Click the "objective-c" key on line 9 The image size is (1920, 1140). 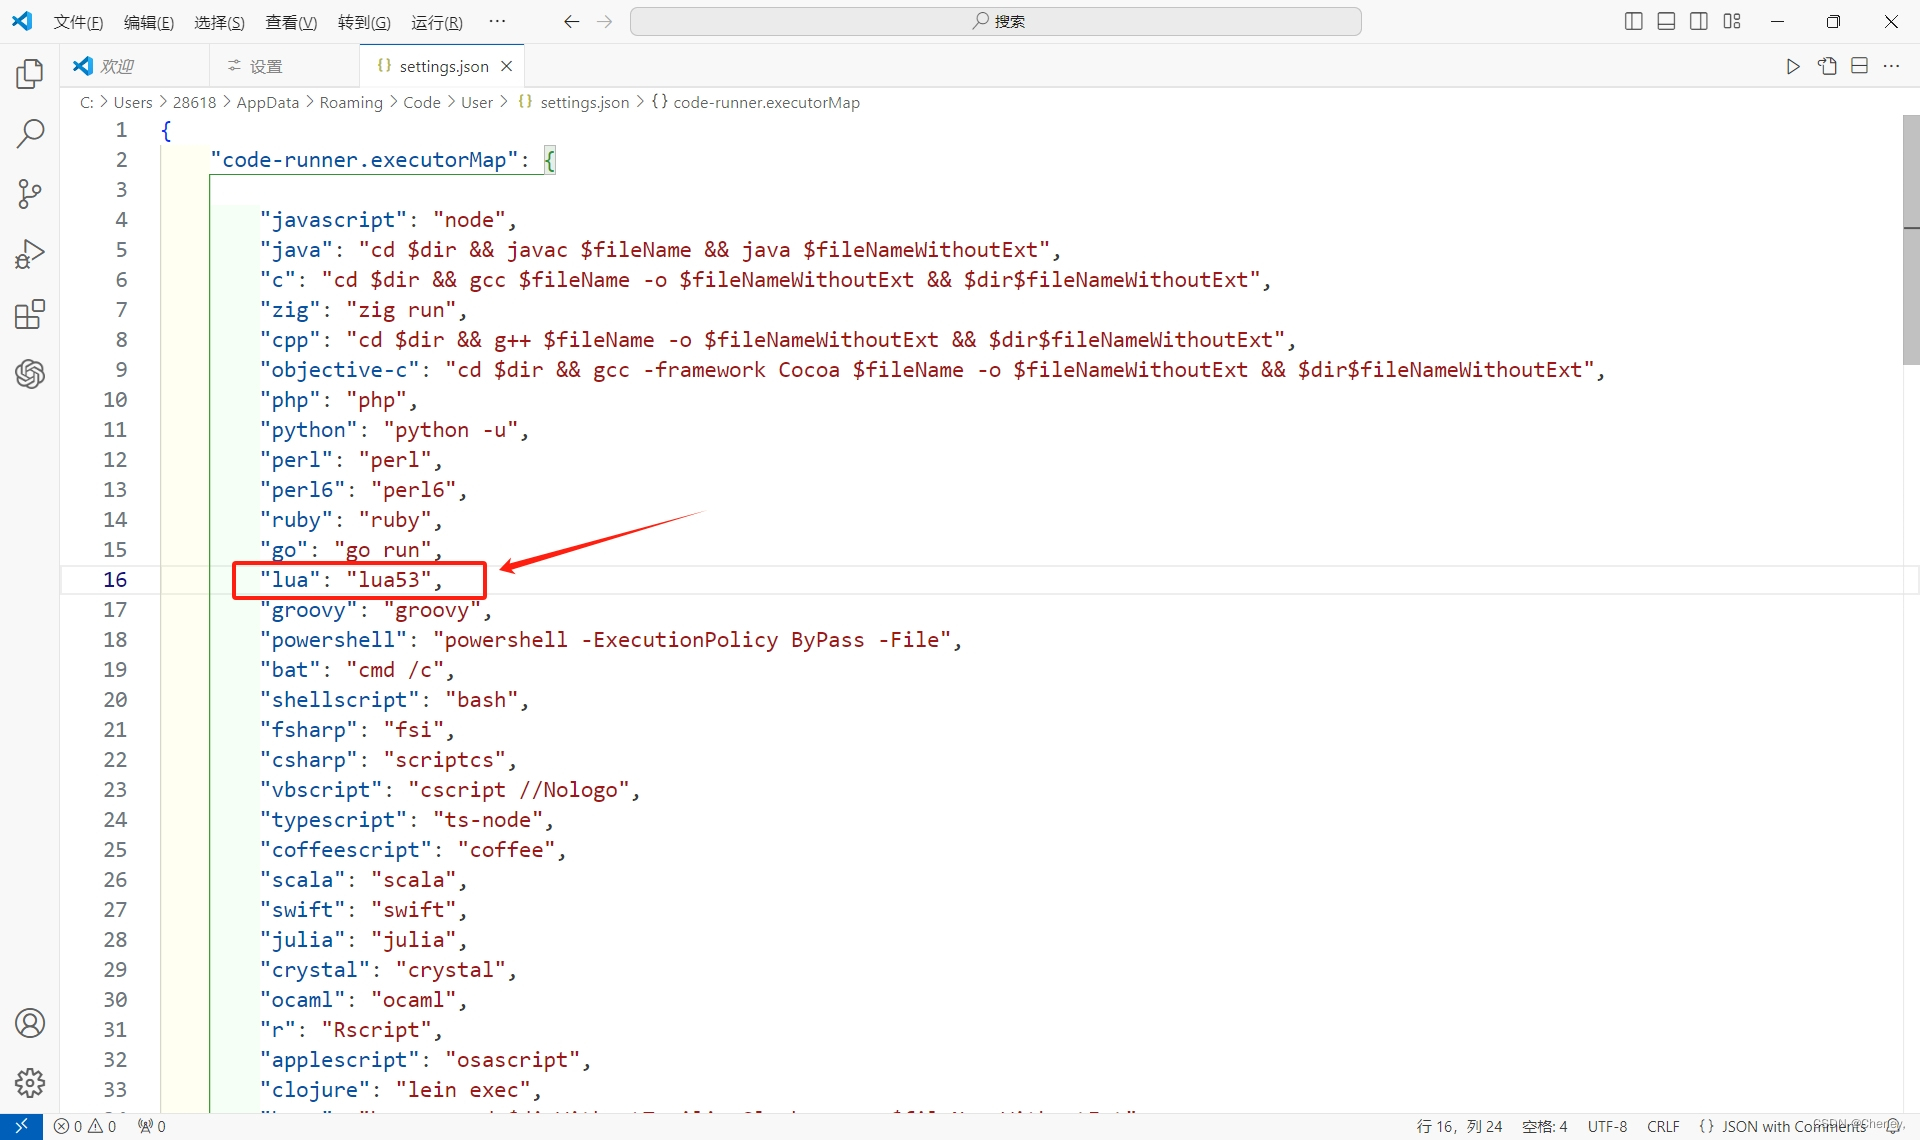340,370
